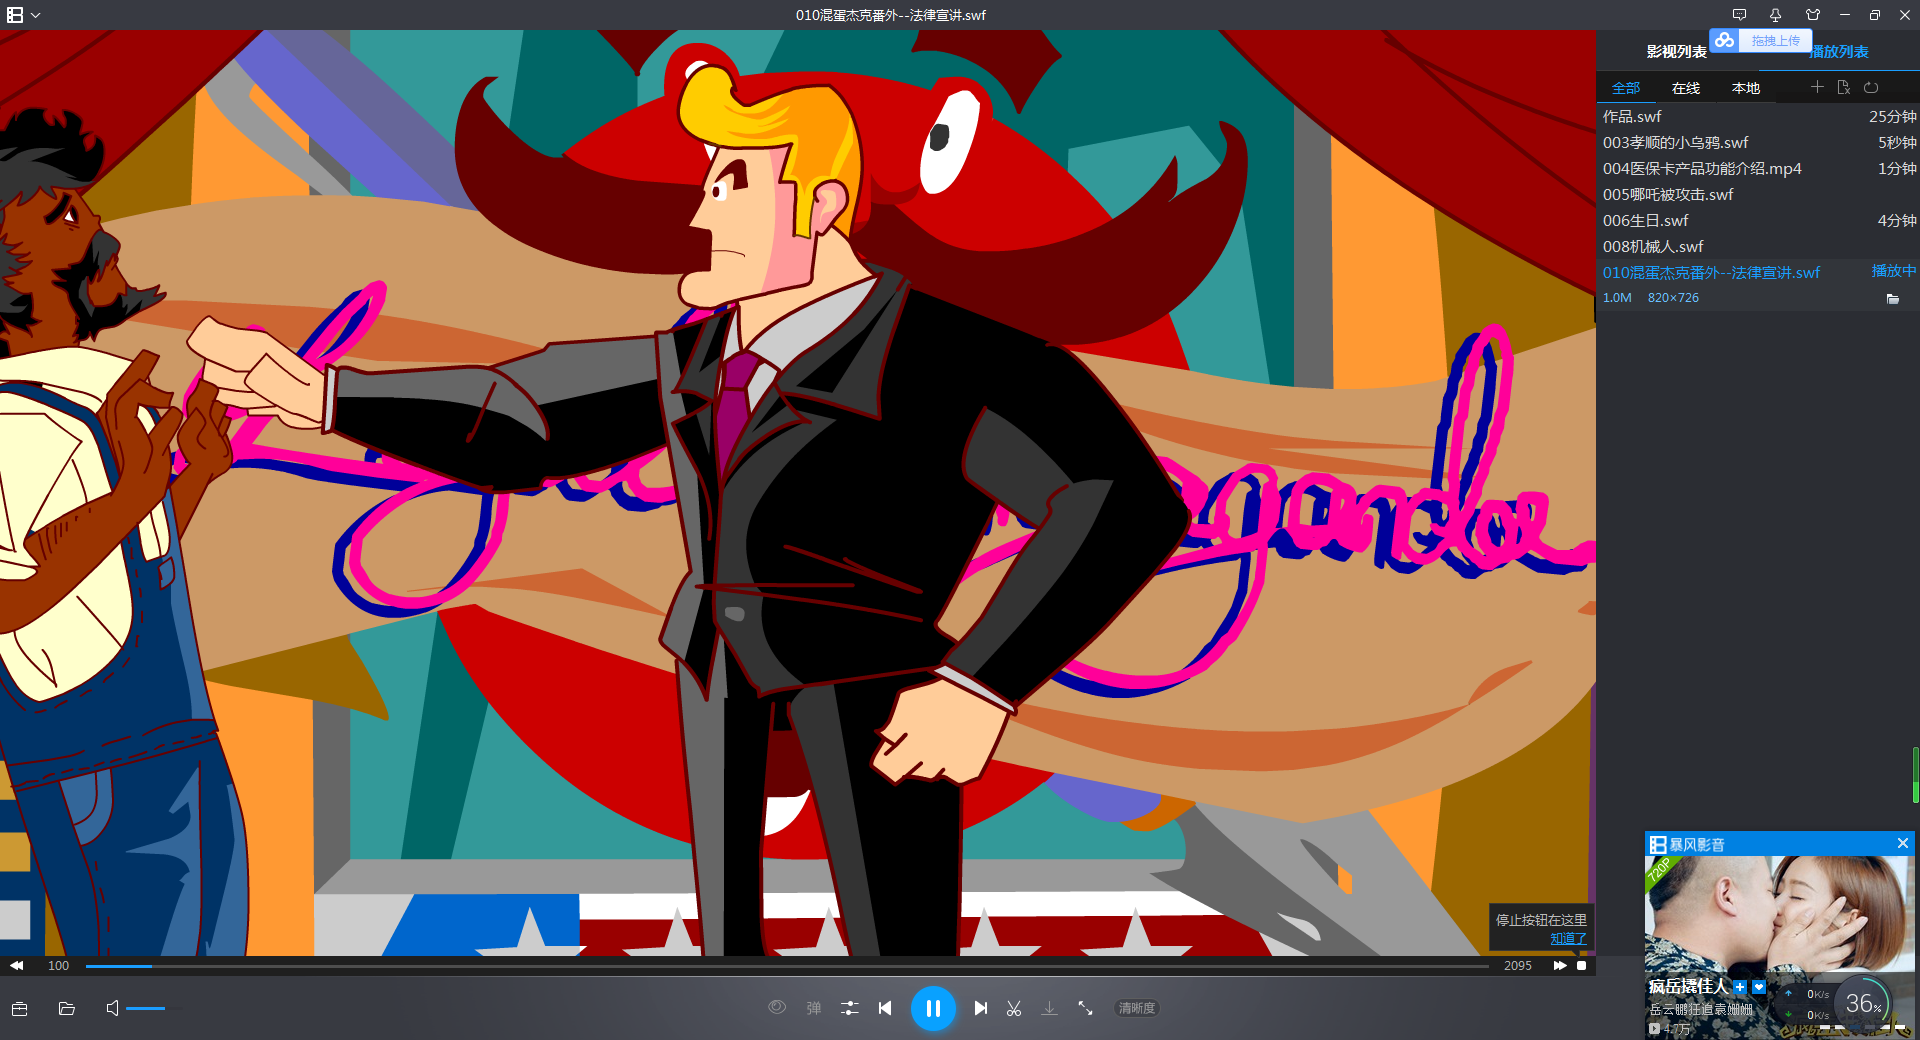Click the delete file icon in playlist toolbar
Image resolution: width=1920 pixels, height=1040 pixels.
point(1843,87)
